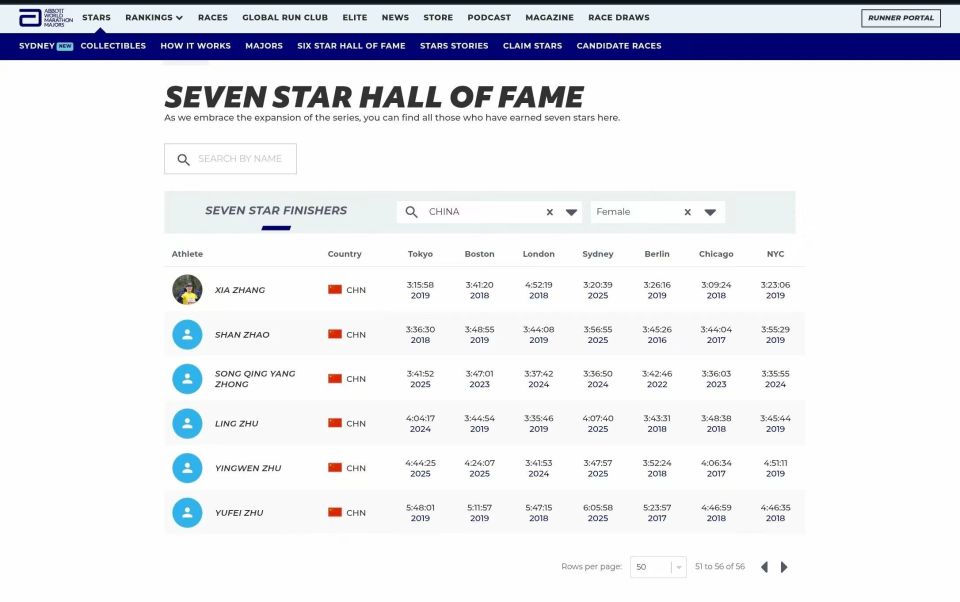Open Candidate Races page
Screen dimensions: 960x602
tap(619, 46)
